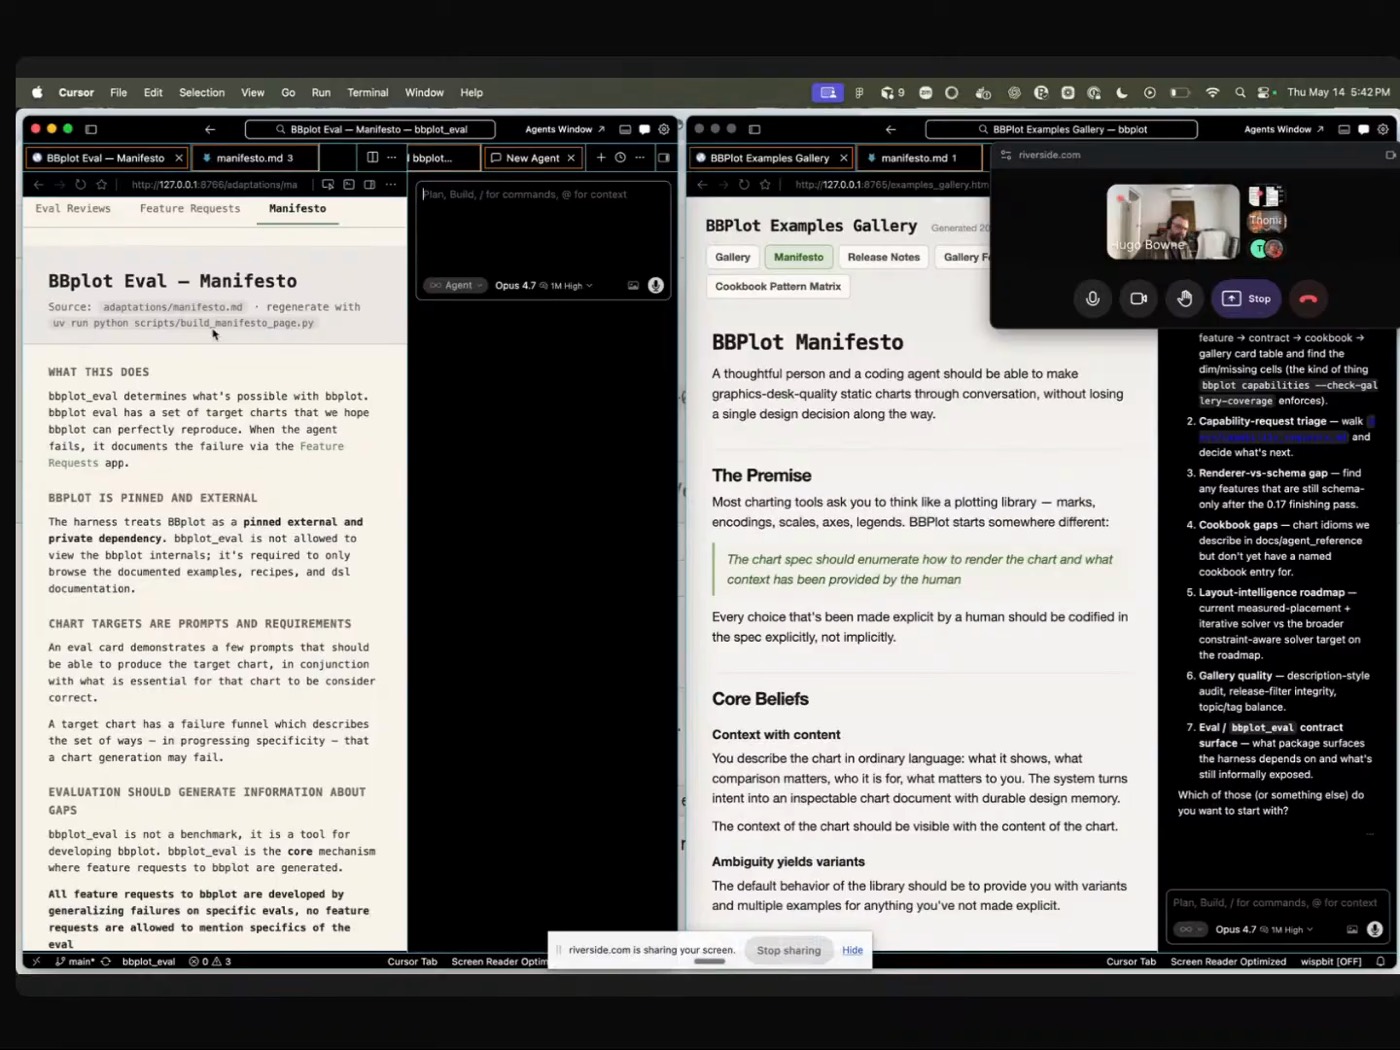Select Manifesto button in Examples Gallery
The height and width of the screenshot is (1050, 1400).
point(798,257)
